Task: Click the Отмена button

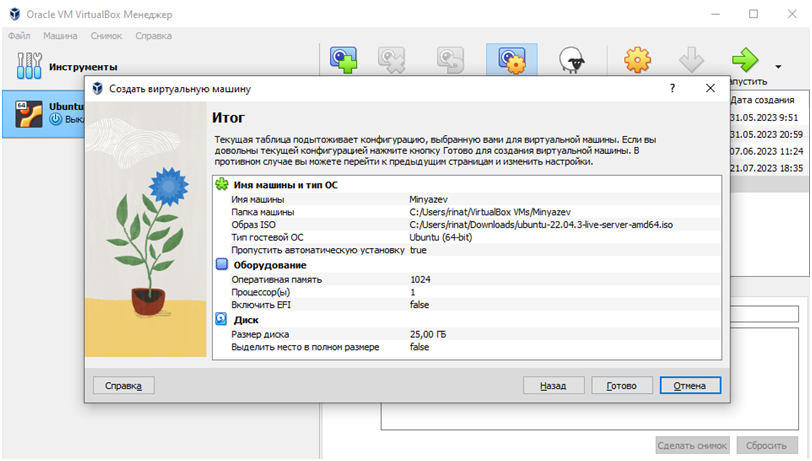Action: (x=690, y=385)
